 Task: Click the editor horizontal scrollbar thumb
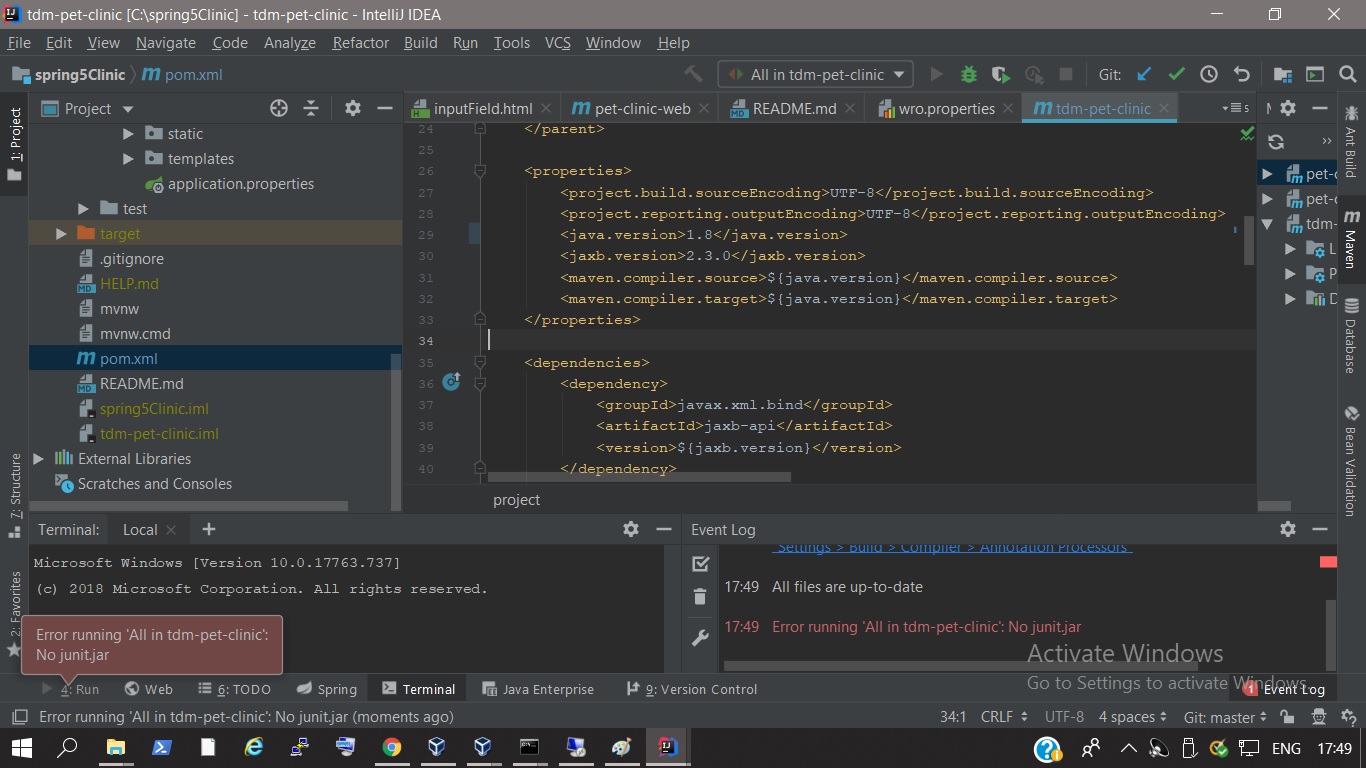coord(639,477)
